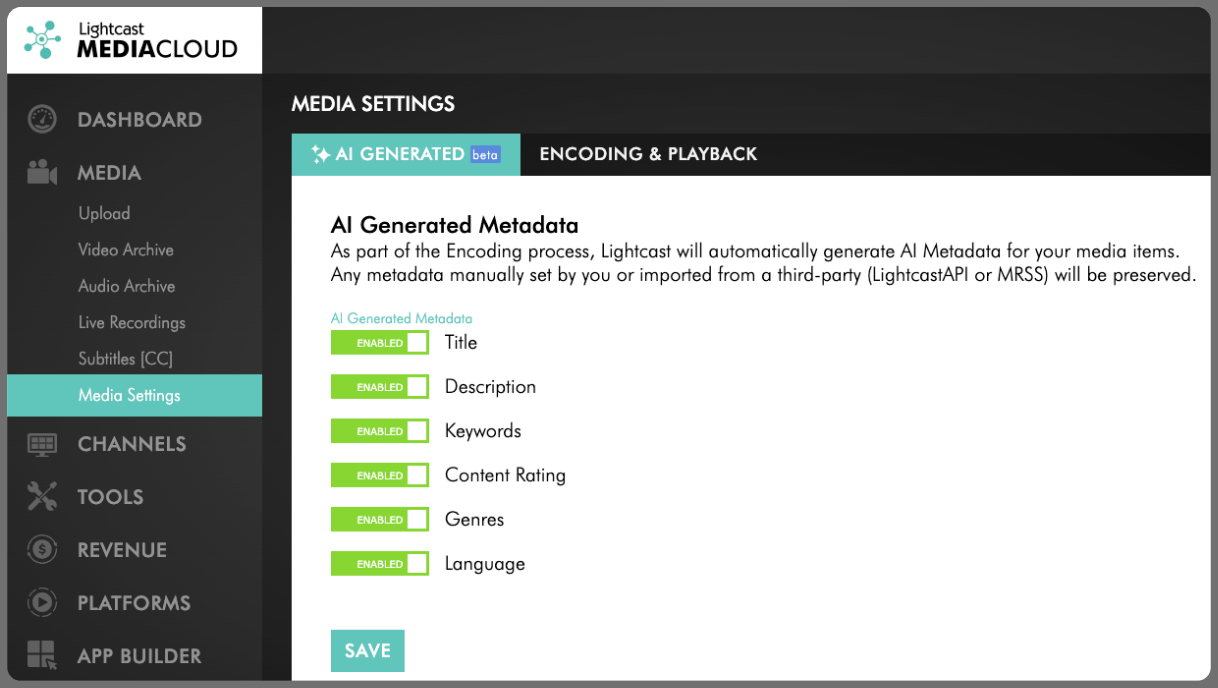Image resolution: width=1218 pixels, height=688 pixels.
Task: Click the App Builder grid icon
Action: pyautogui.click(x=42, y=656)
